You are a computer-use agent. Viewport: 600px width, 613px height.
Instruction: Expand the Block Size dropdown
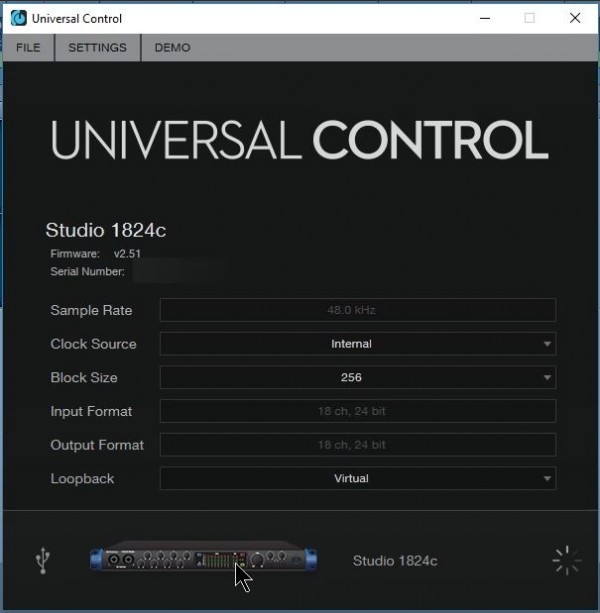tap(358, 377)
